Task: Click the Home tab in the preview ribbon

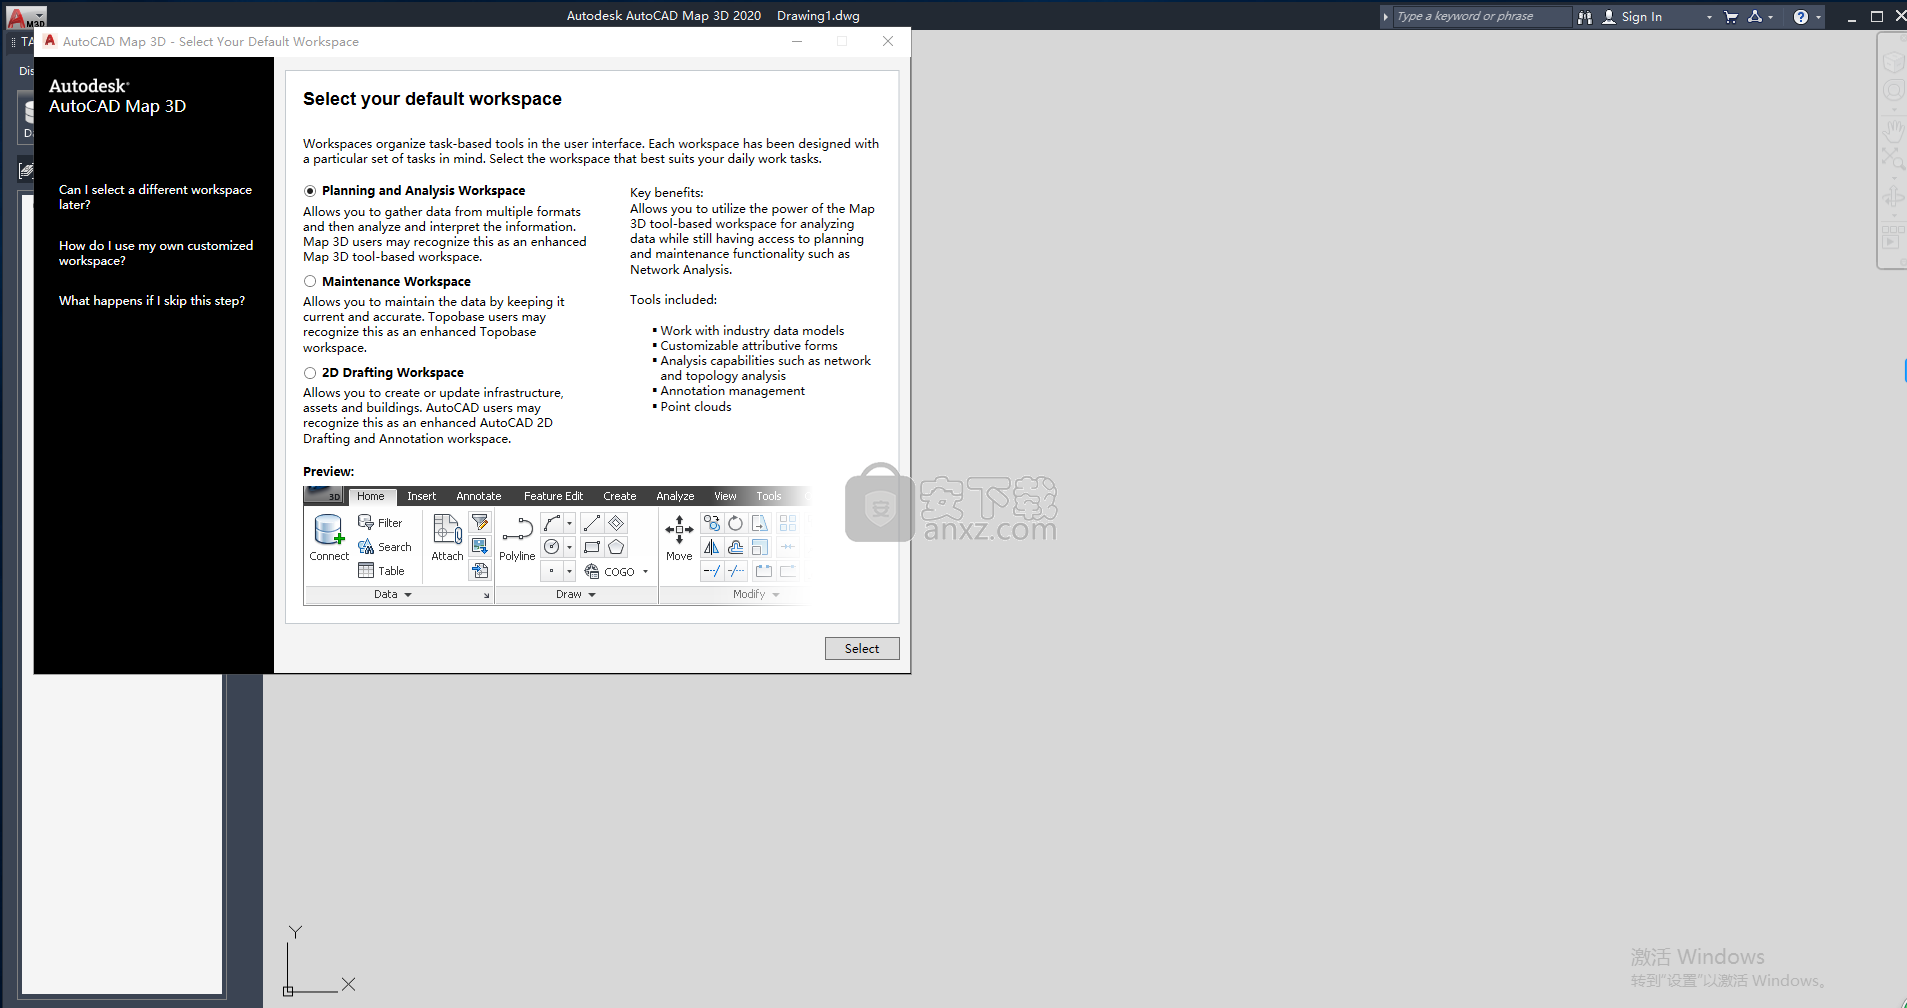Action: 371,496
